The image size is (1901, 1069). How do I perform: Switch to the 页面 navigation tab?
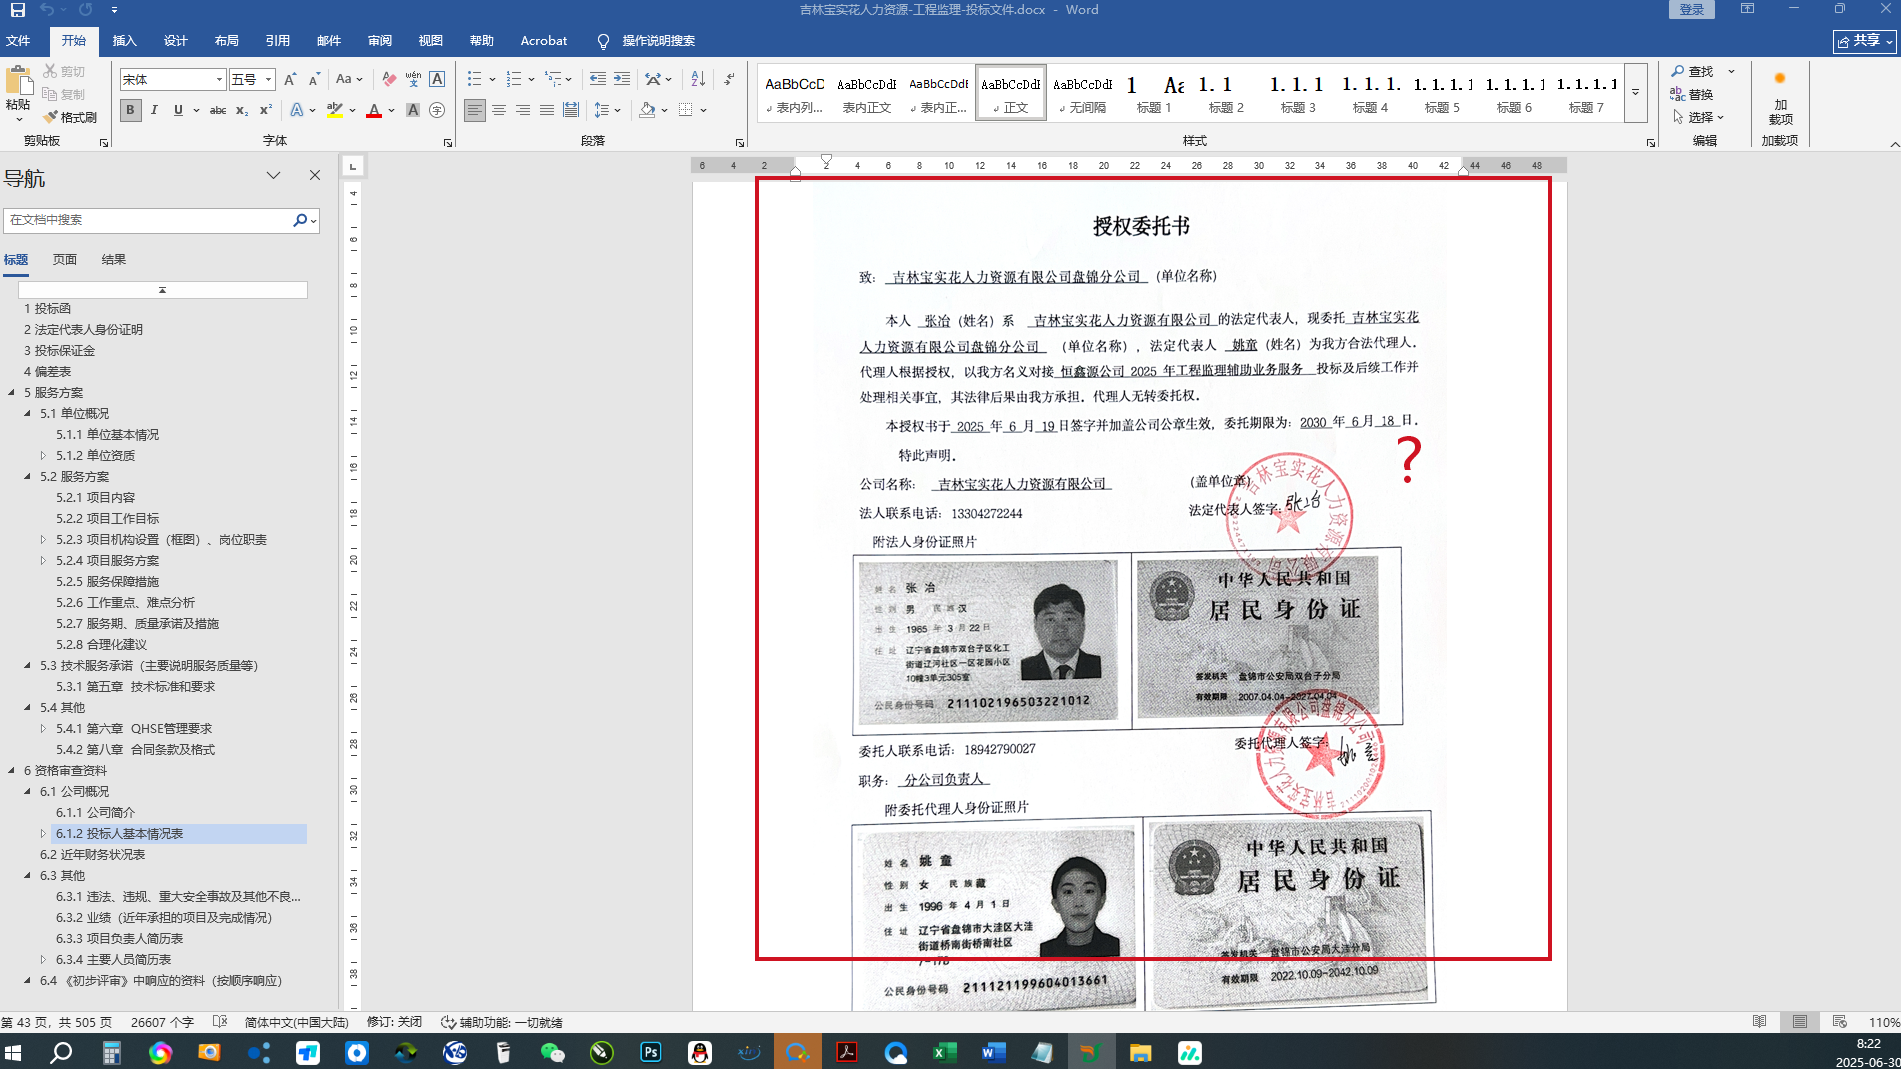pos(65,260)
